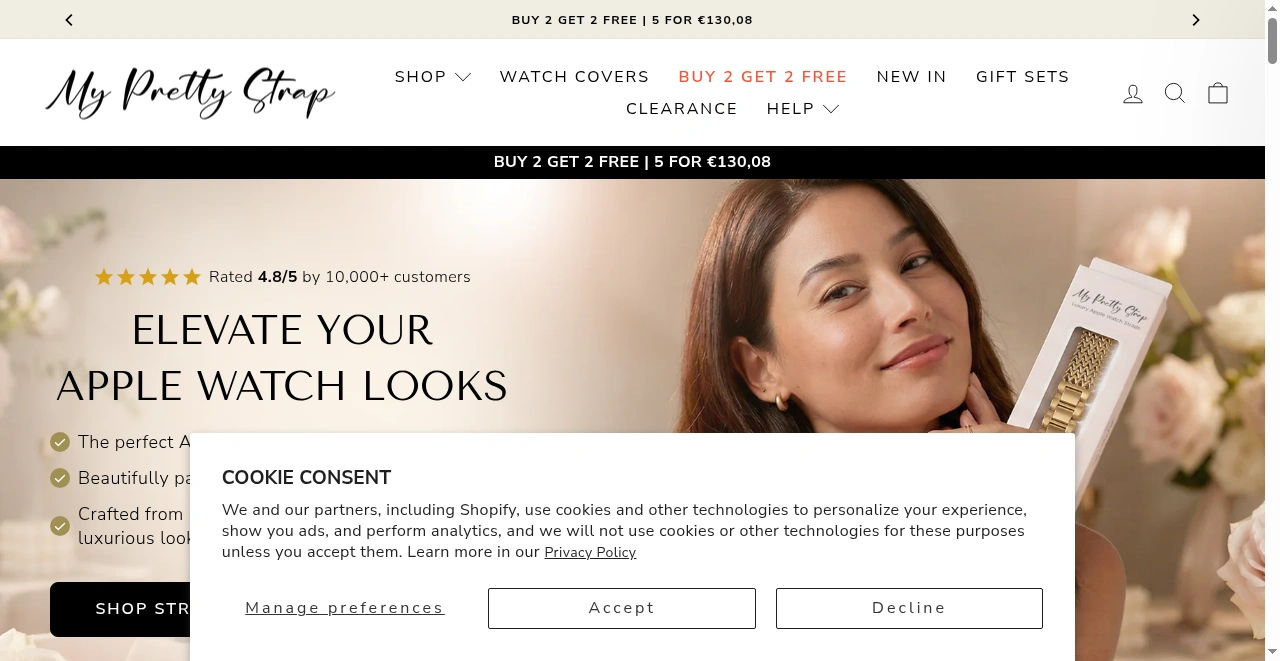Viewport: 1280px width, 661px height.
Task: Open the BUY 2 GET 2 FREE menu link
Action: pyautogui.click(x=763, y=77)
